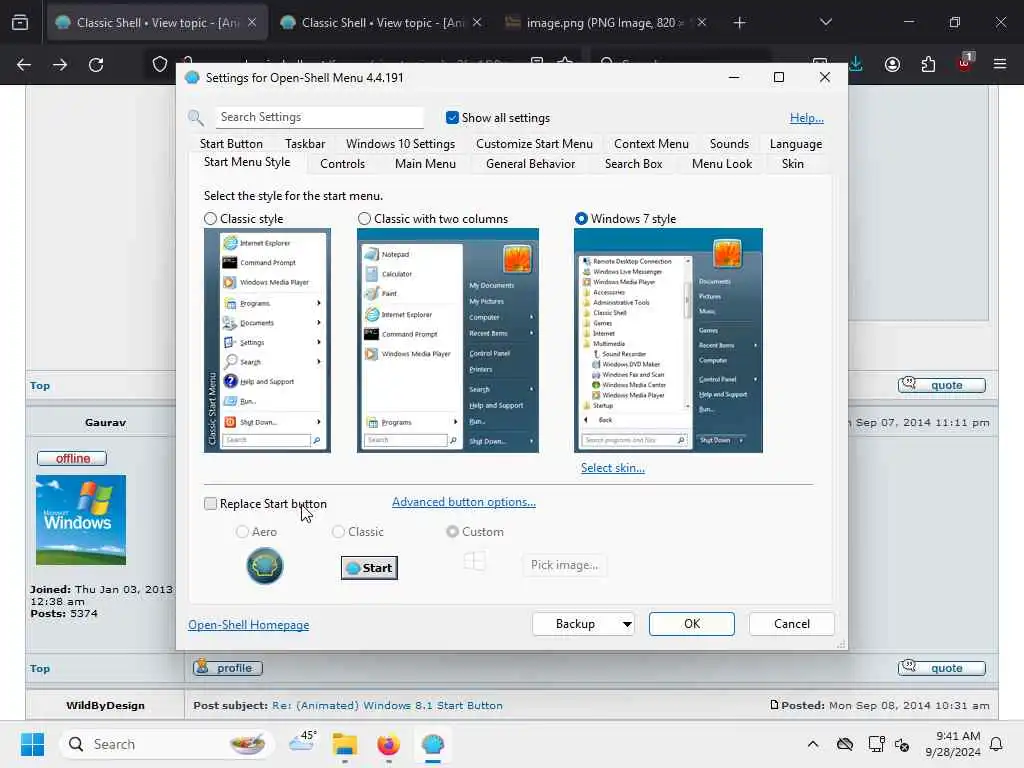Close the image.png browser tab

coord(701,22)
